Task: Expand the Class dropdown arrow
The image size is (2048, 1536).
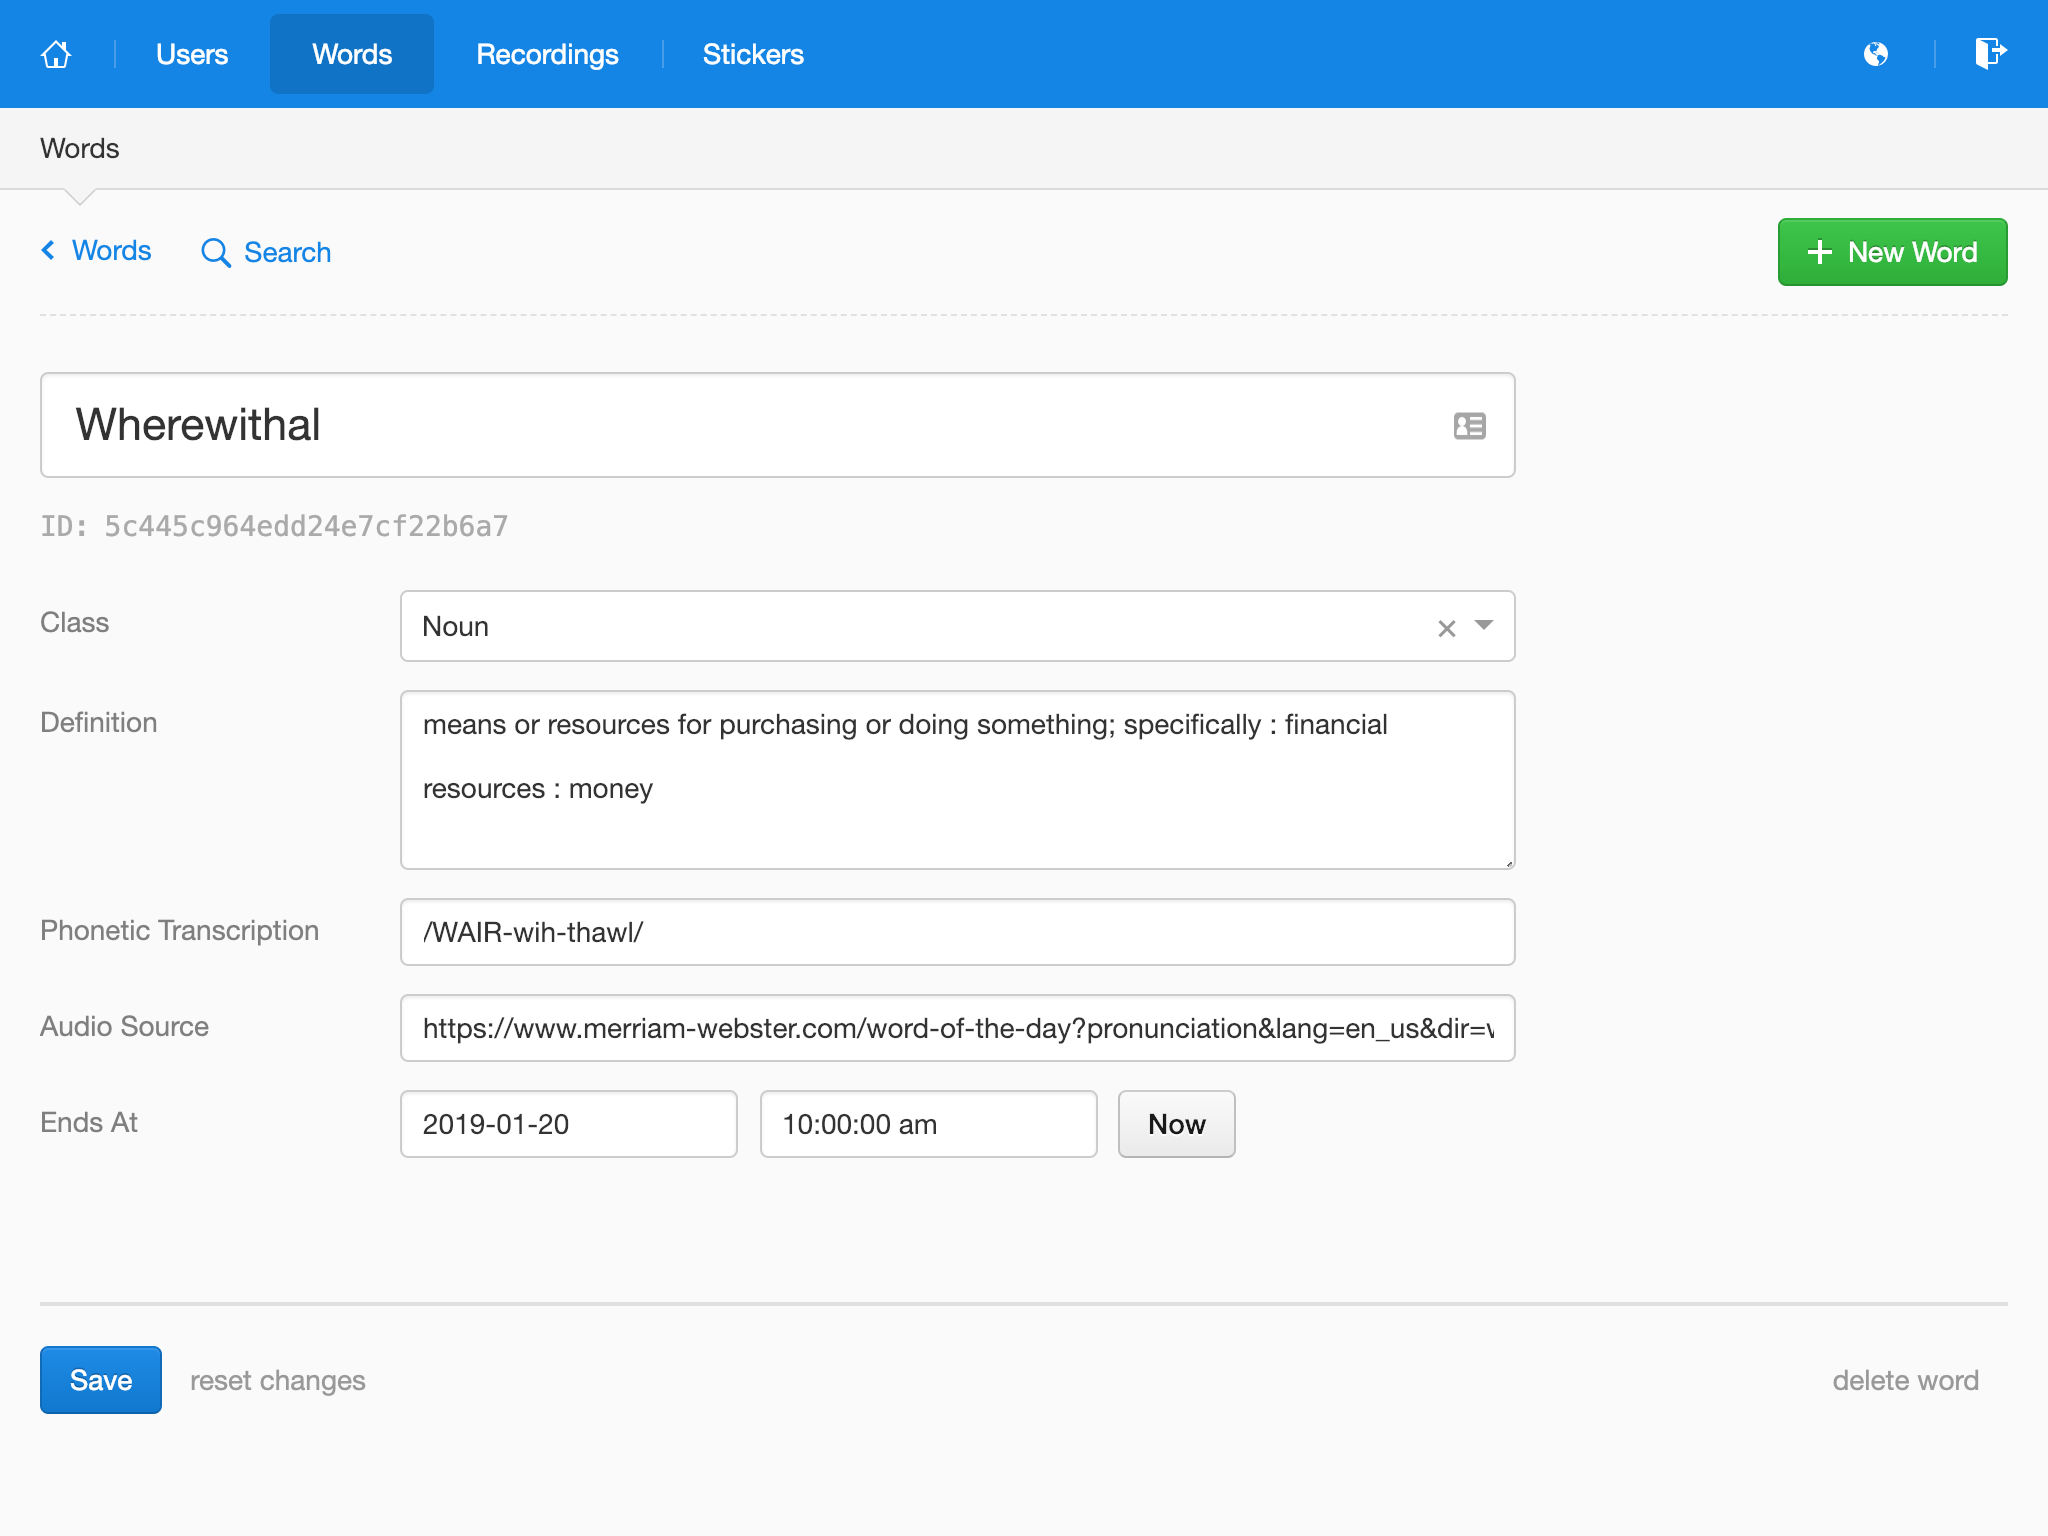Action: click(x=1484, y=626)
